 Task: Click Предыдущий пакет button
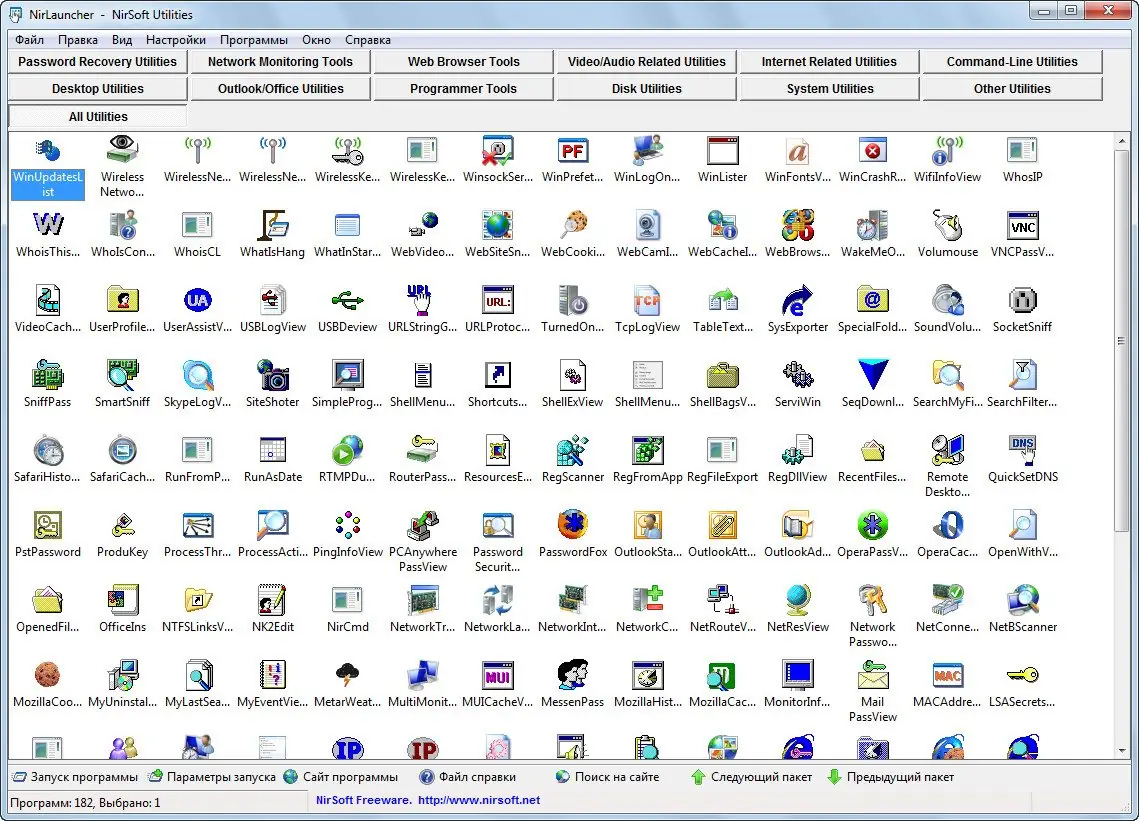coord(891,777)
